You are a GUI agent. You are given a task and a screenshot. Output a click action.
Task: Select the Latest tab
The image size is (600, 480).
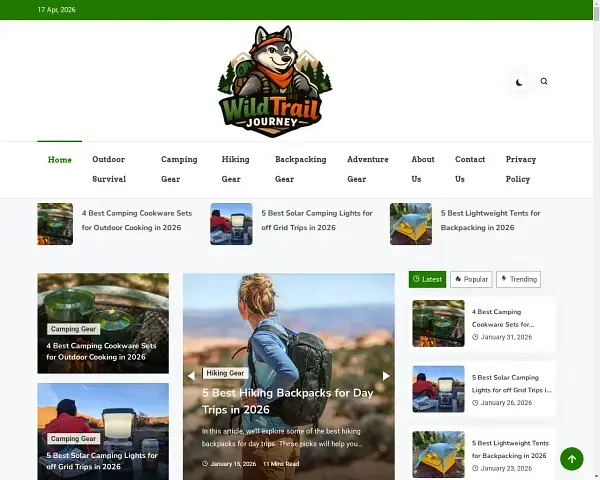click(427, 280)
